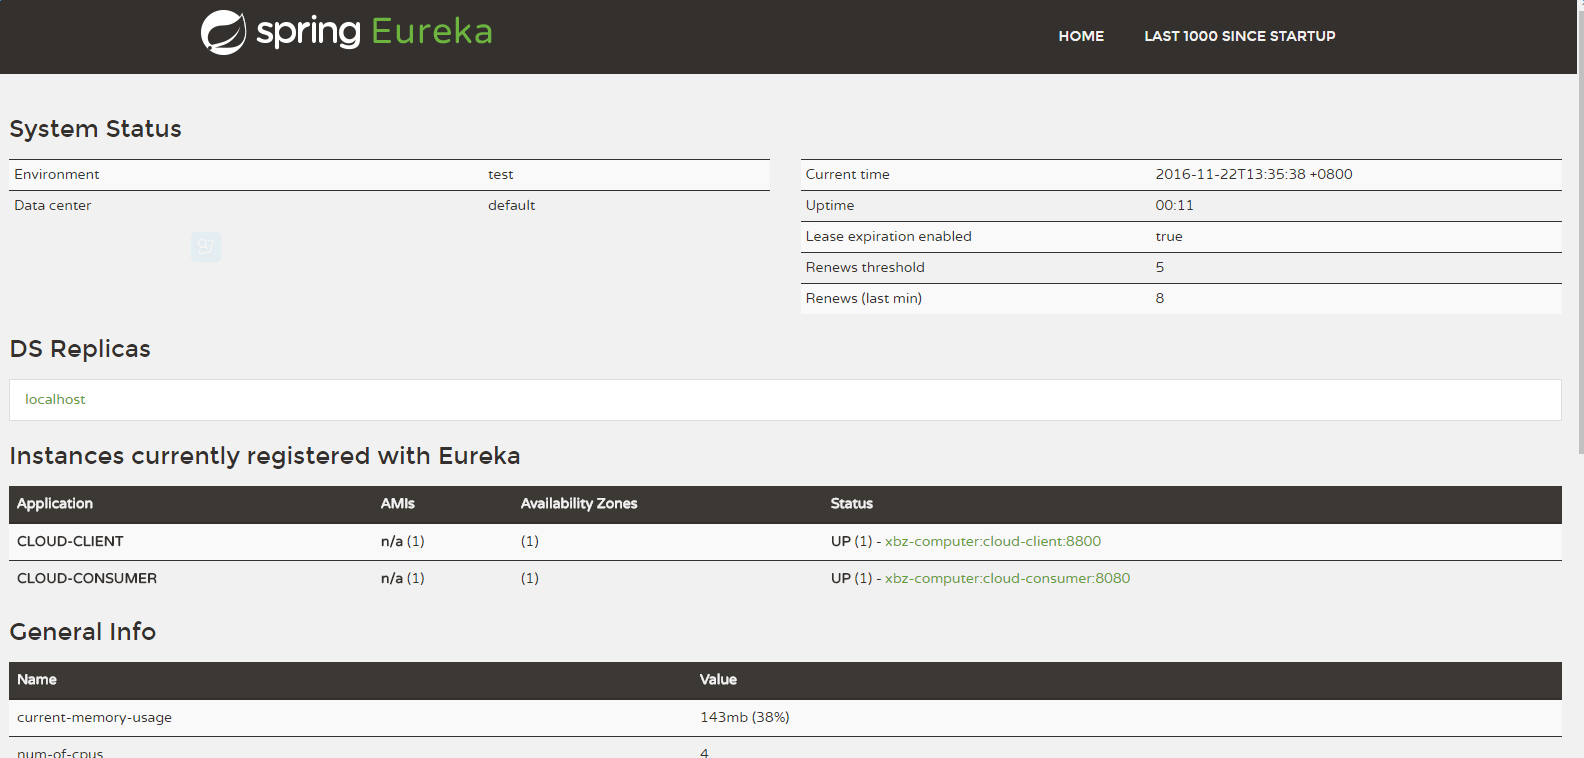
Task: Click the Value column header
Action: [718, 680]
